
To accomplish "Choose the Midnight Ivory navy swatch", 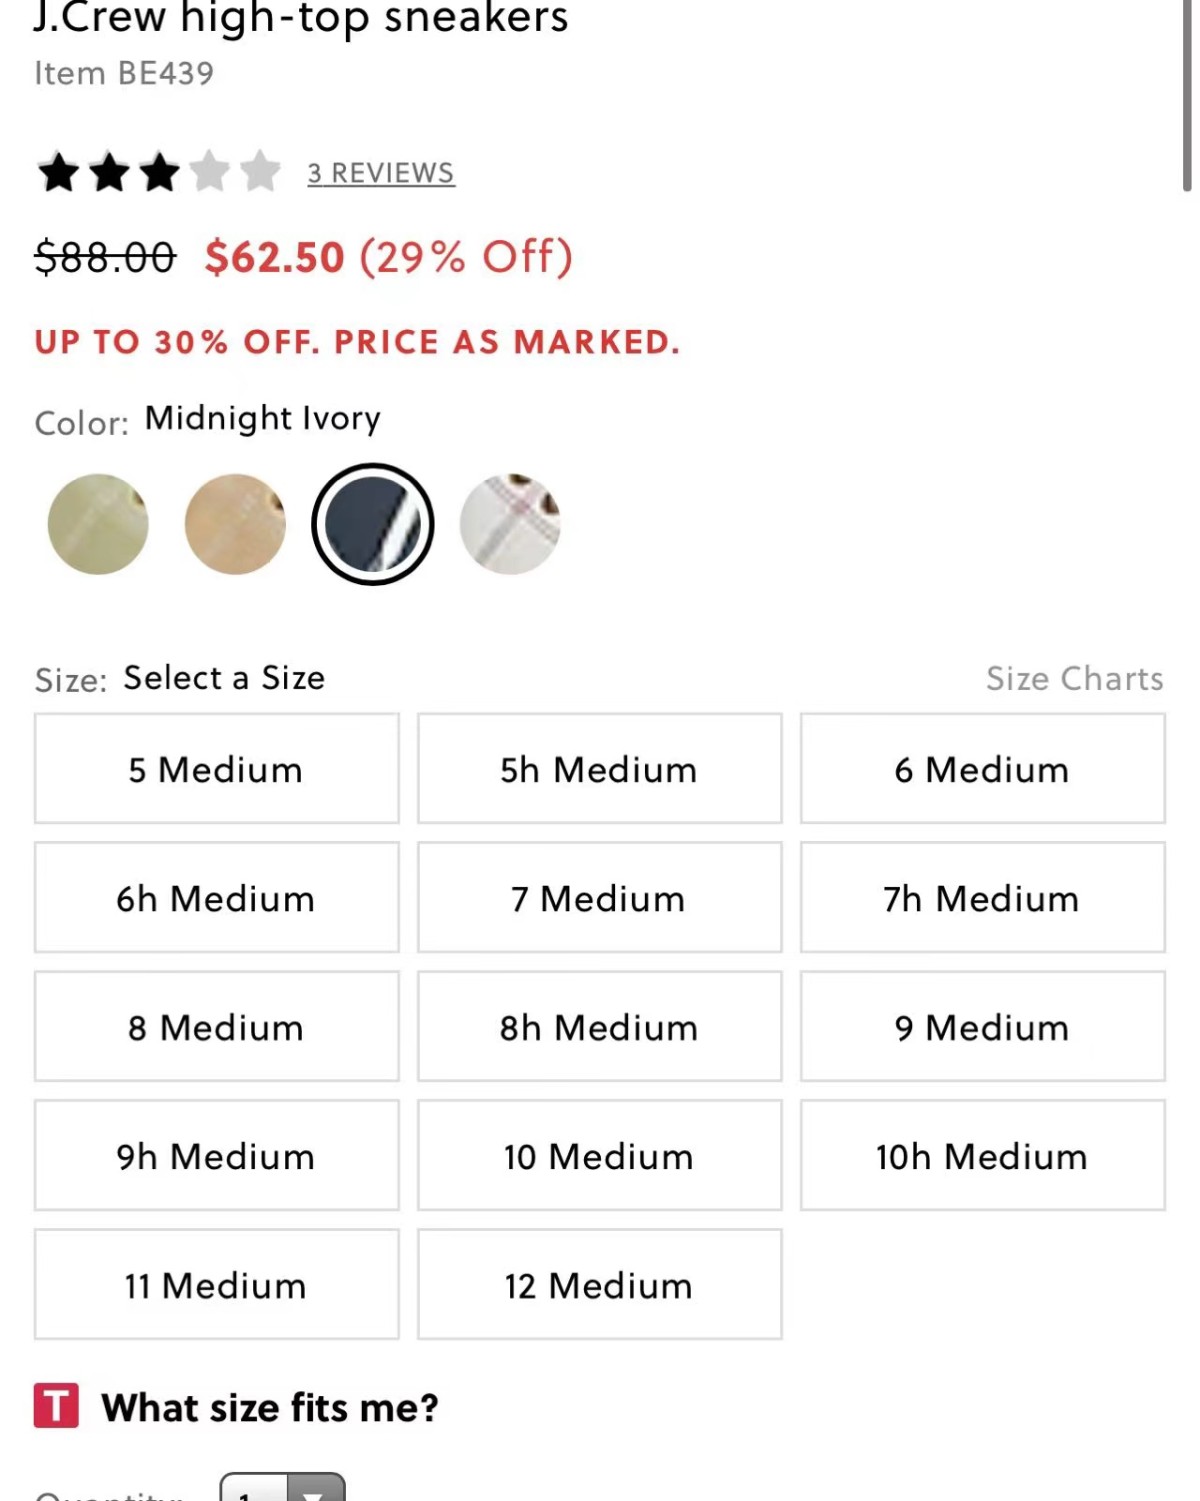I will tap(372, 524).
